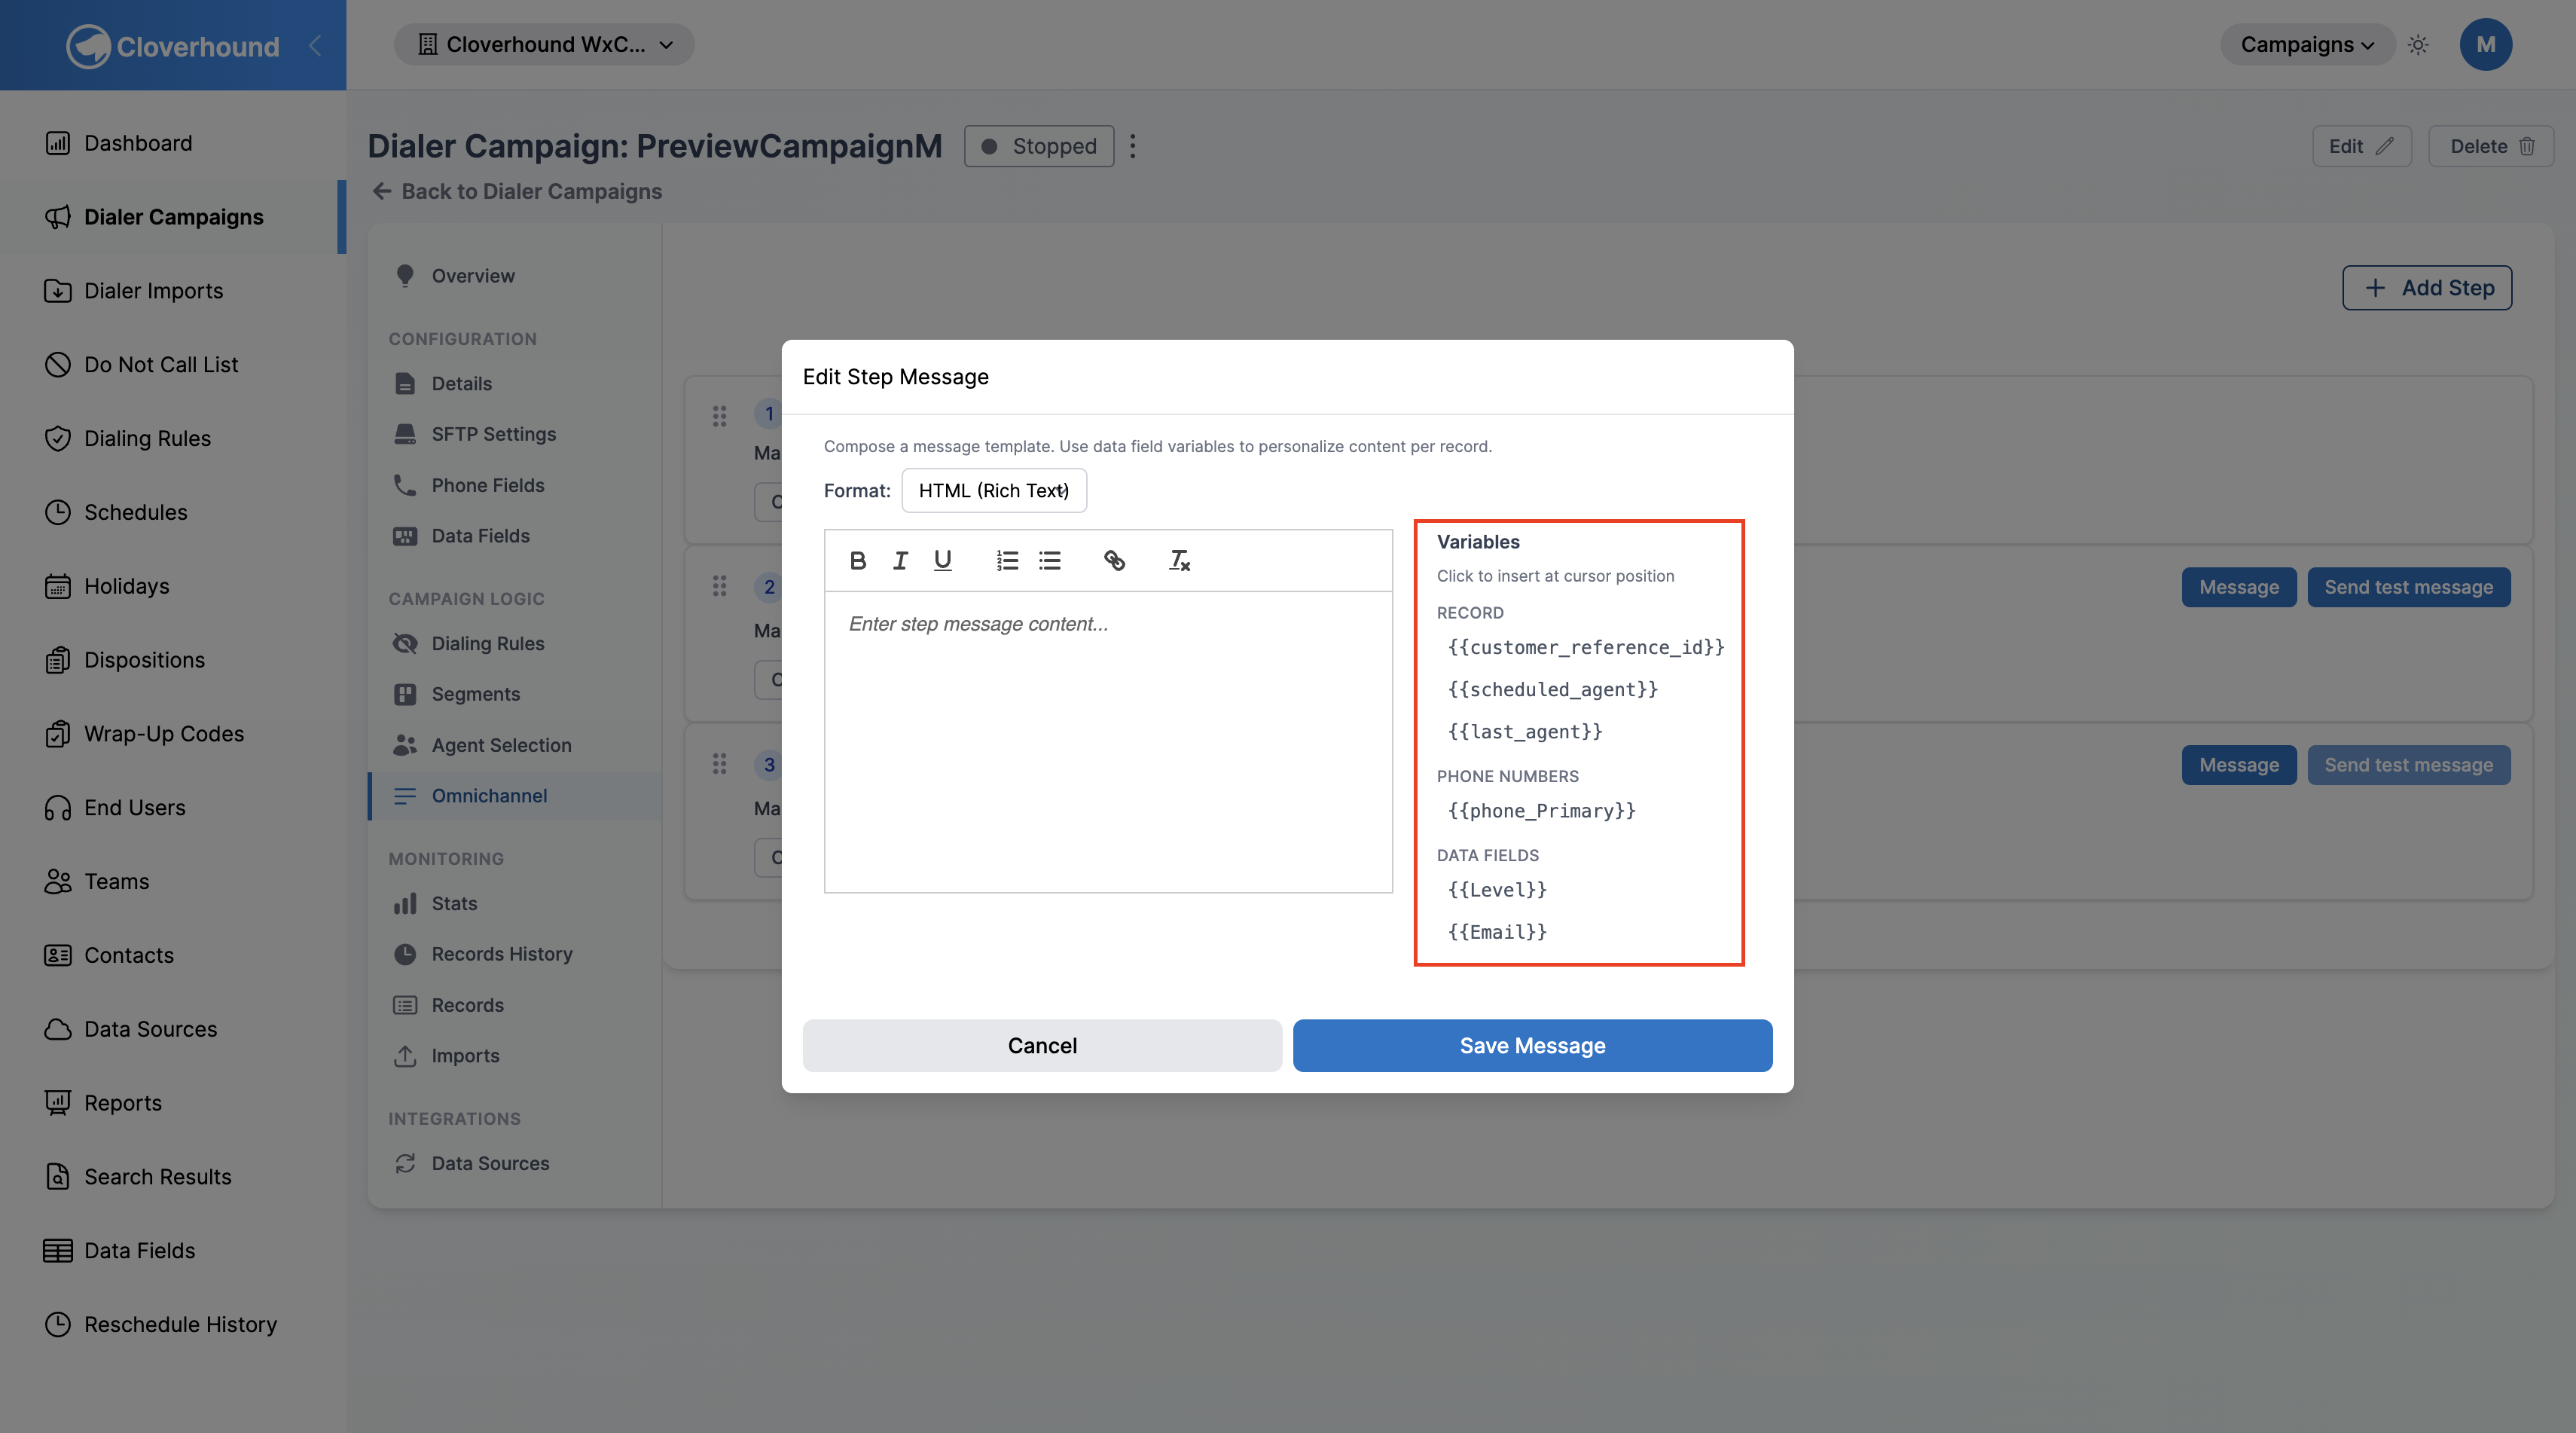Insert a numbered list in the editor

tap(1006, 561)
